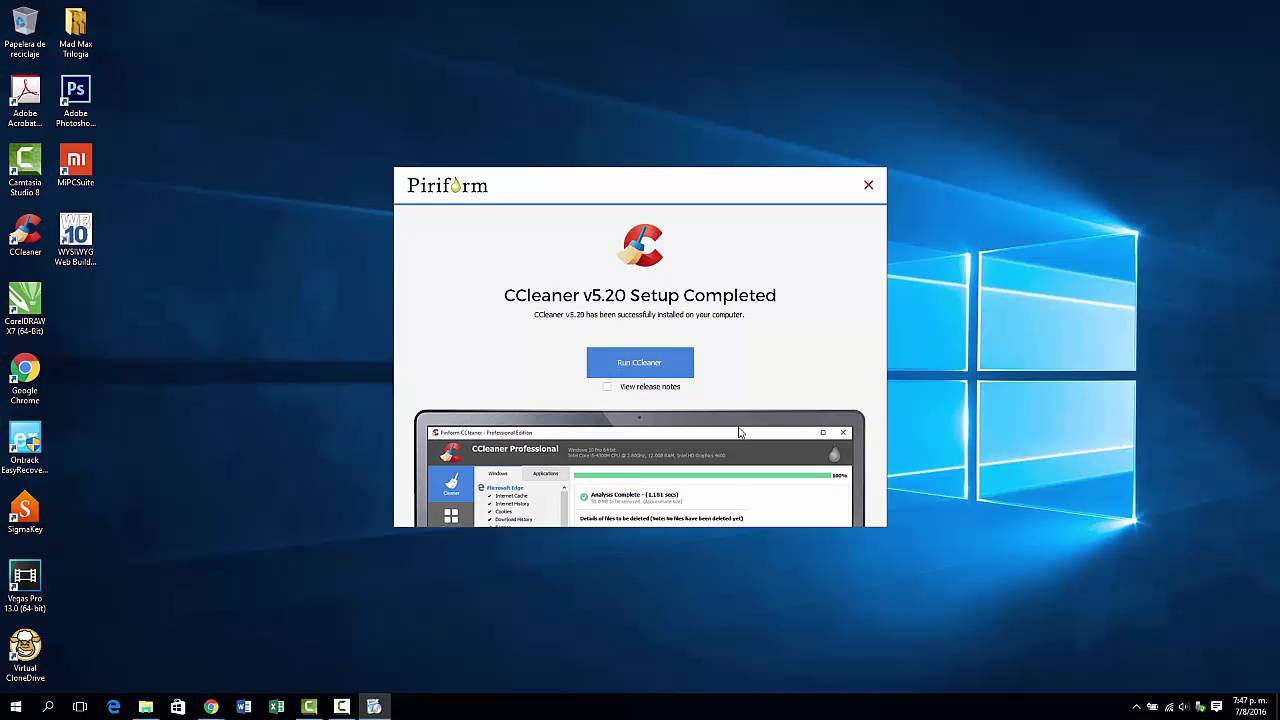Show hidden system tray icons
Viewport: 1280px width, 720px height.
coord(1136,707)
